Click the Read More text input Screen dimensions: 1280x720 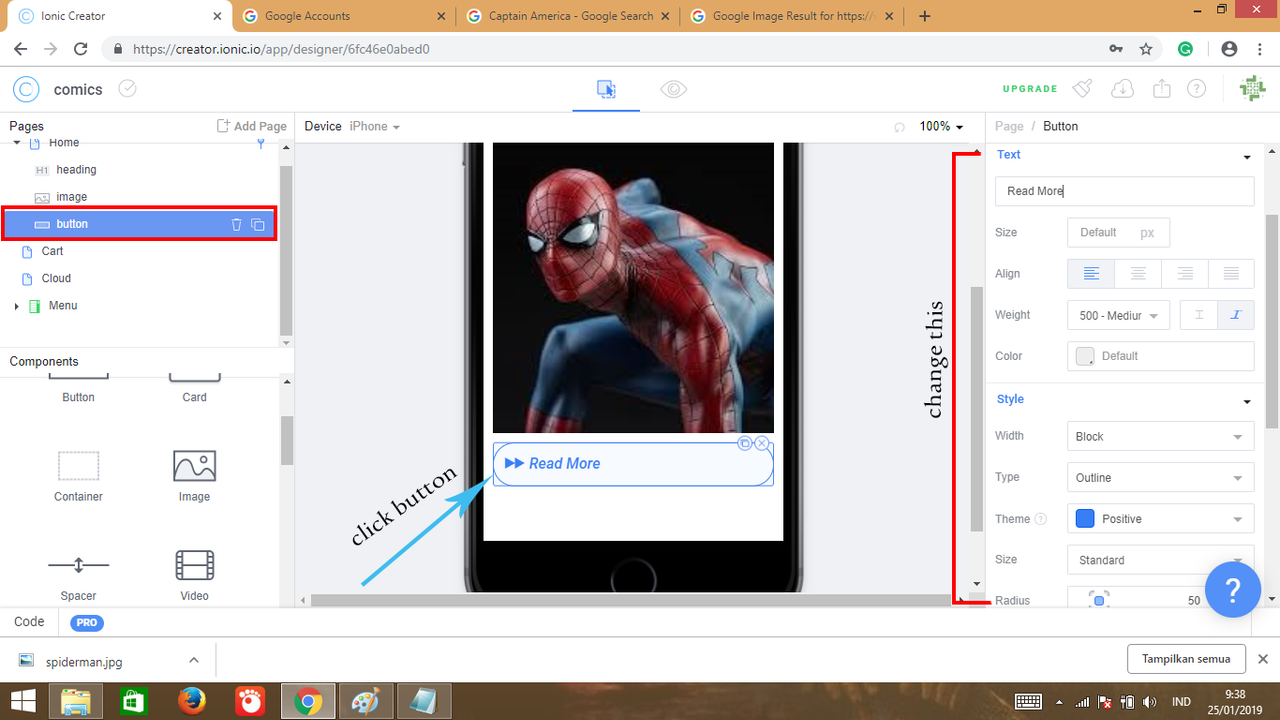click(1124, 191)
